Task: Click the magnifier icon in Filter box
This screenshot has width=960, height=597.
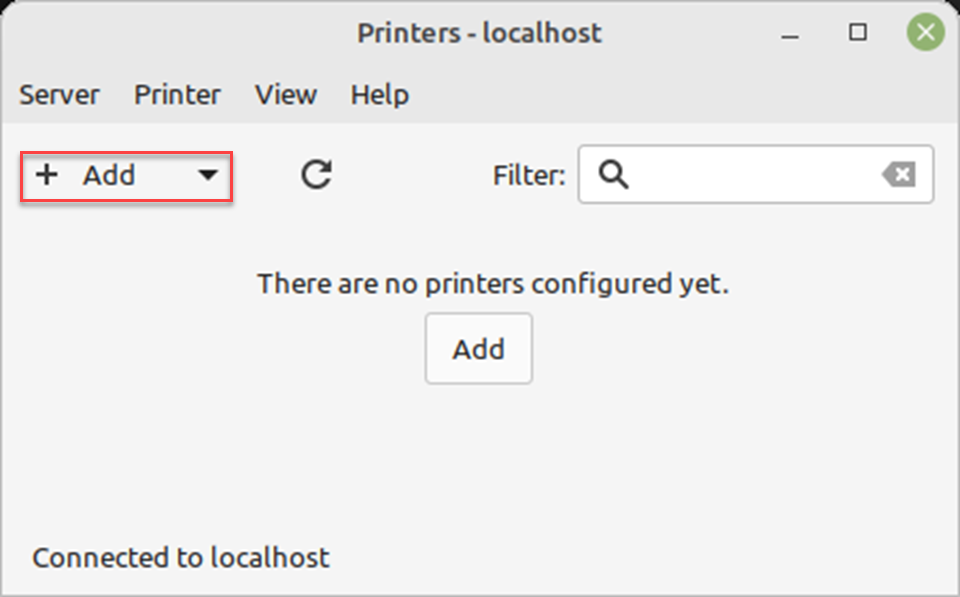Action: (613, 175)
